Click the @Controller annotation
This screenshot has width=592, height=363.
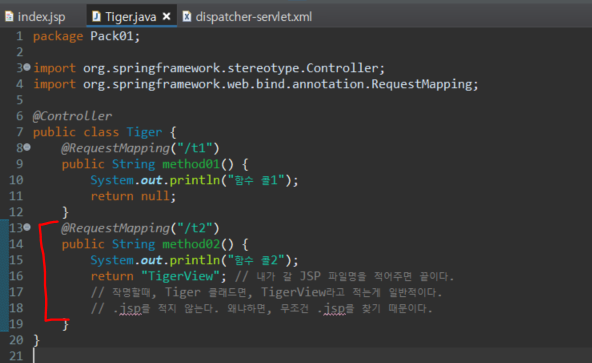pyautogui.click(x=72, y=116)
